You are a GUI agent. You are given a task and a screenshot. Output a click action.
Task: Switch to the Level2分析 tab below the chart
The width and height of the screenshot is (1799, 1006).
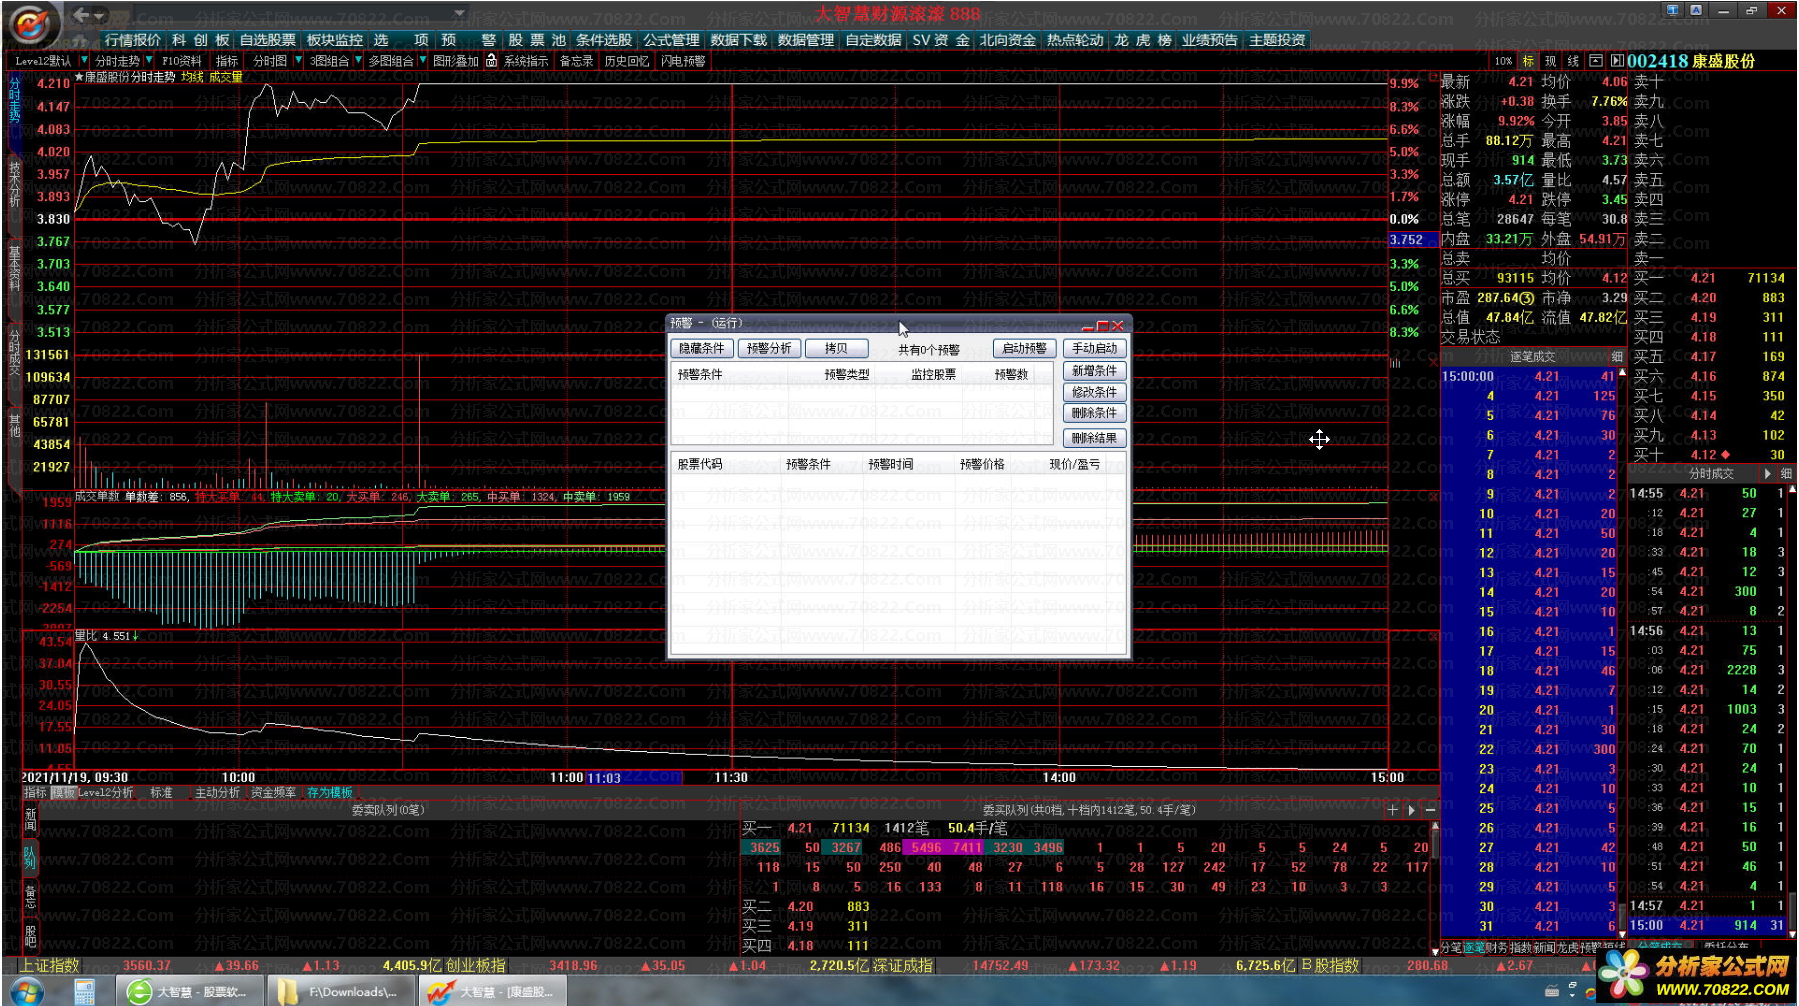click(105, 792)
